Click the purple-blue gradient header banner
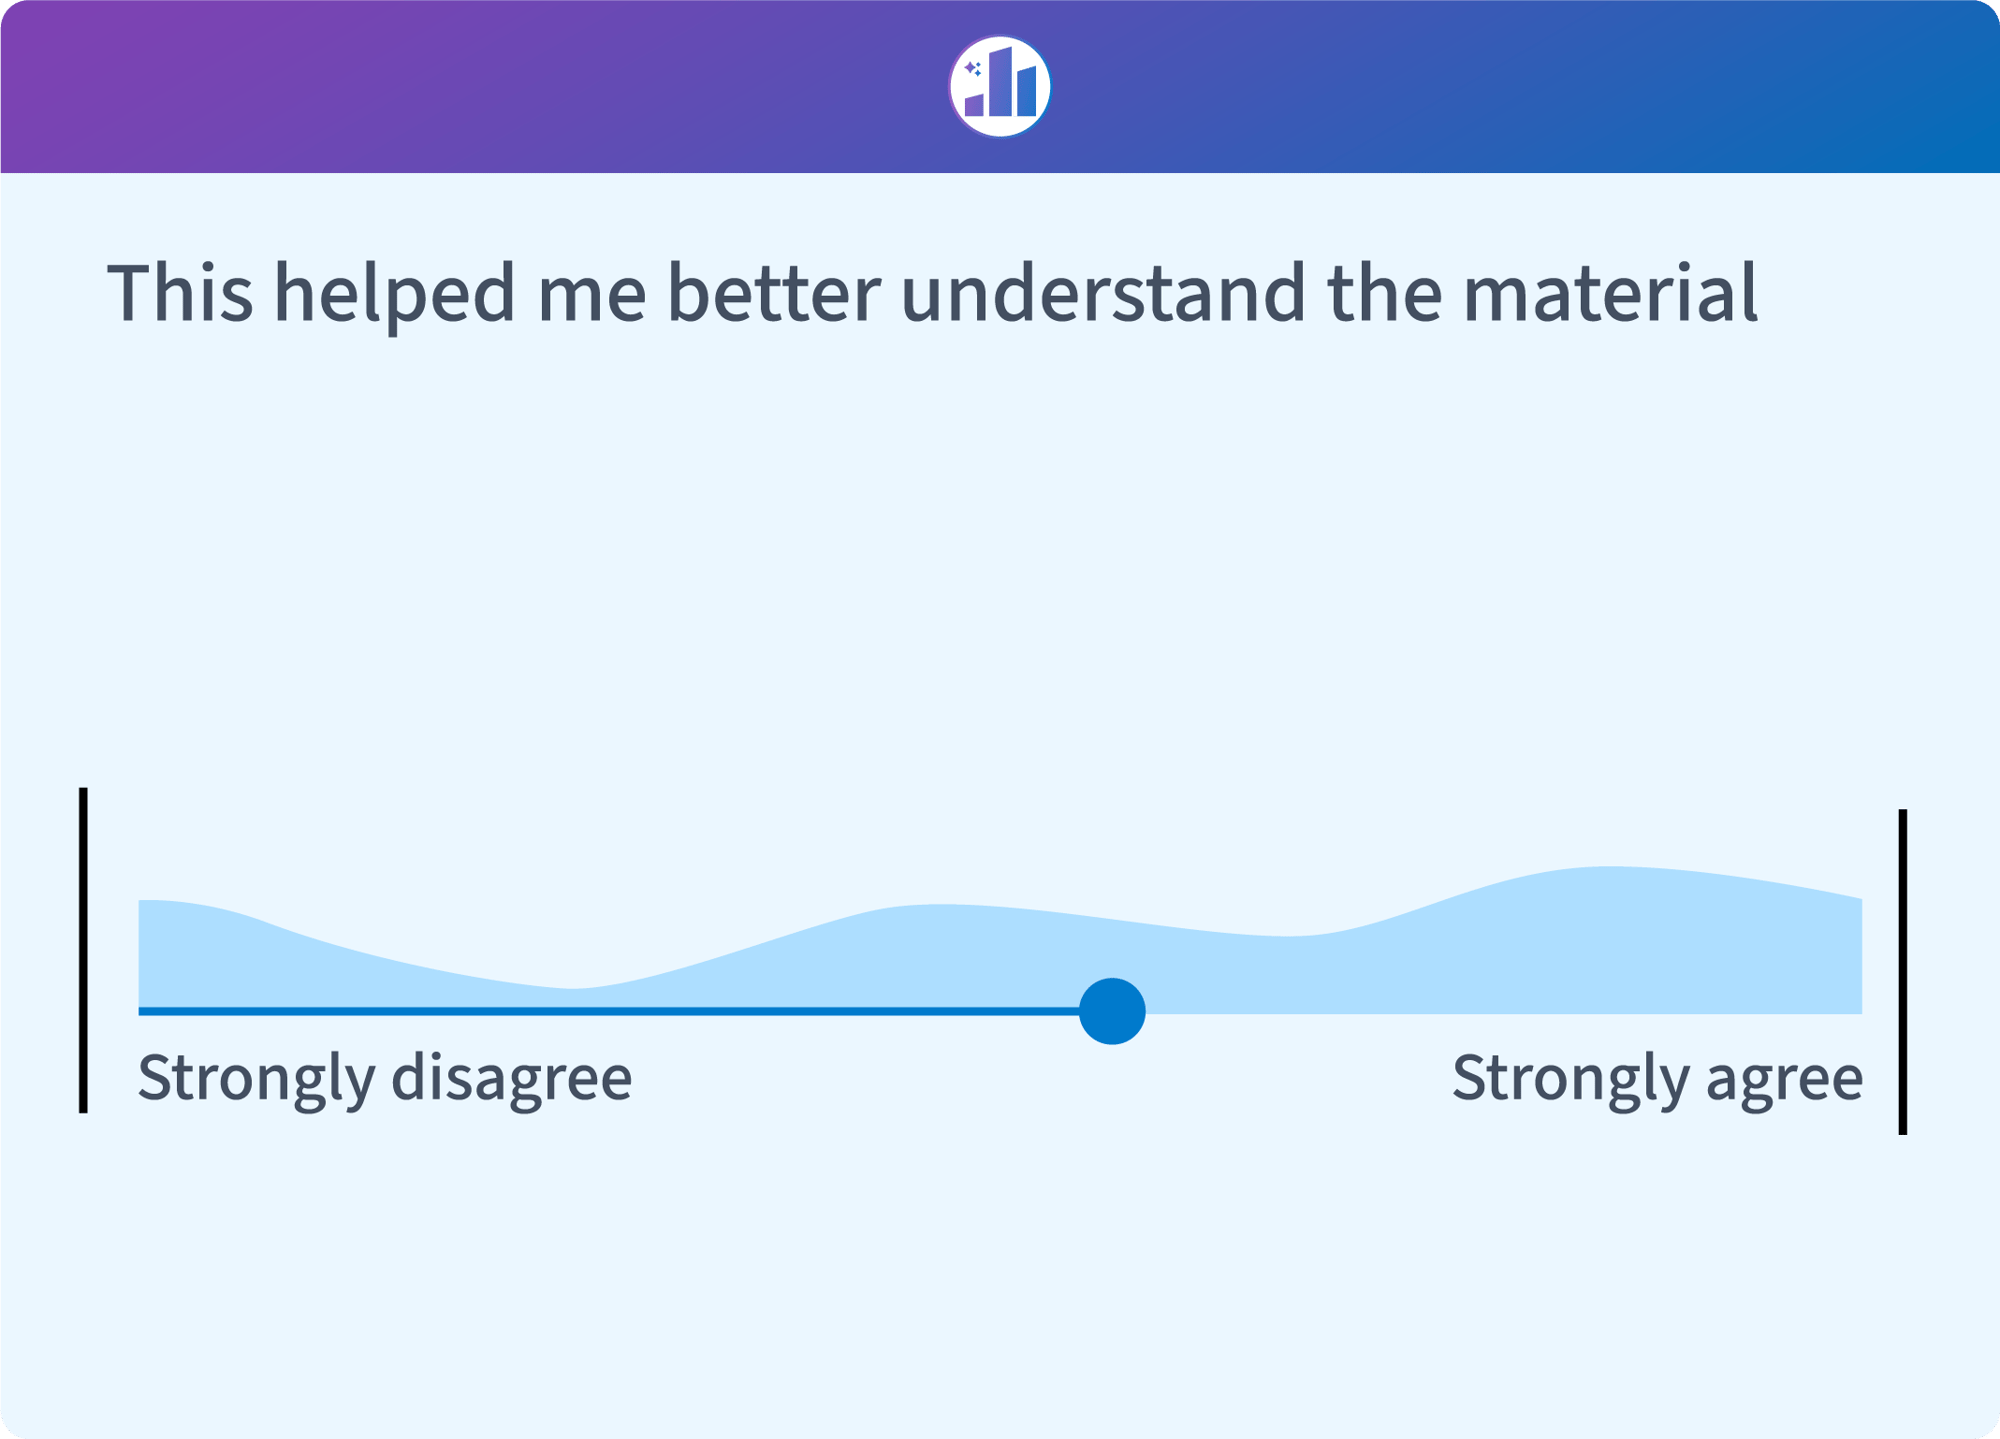 [500, 86]
